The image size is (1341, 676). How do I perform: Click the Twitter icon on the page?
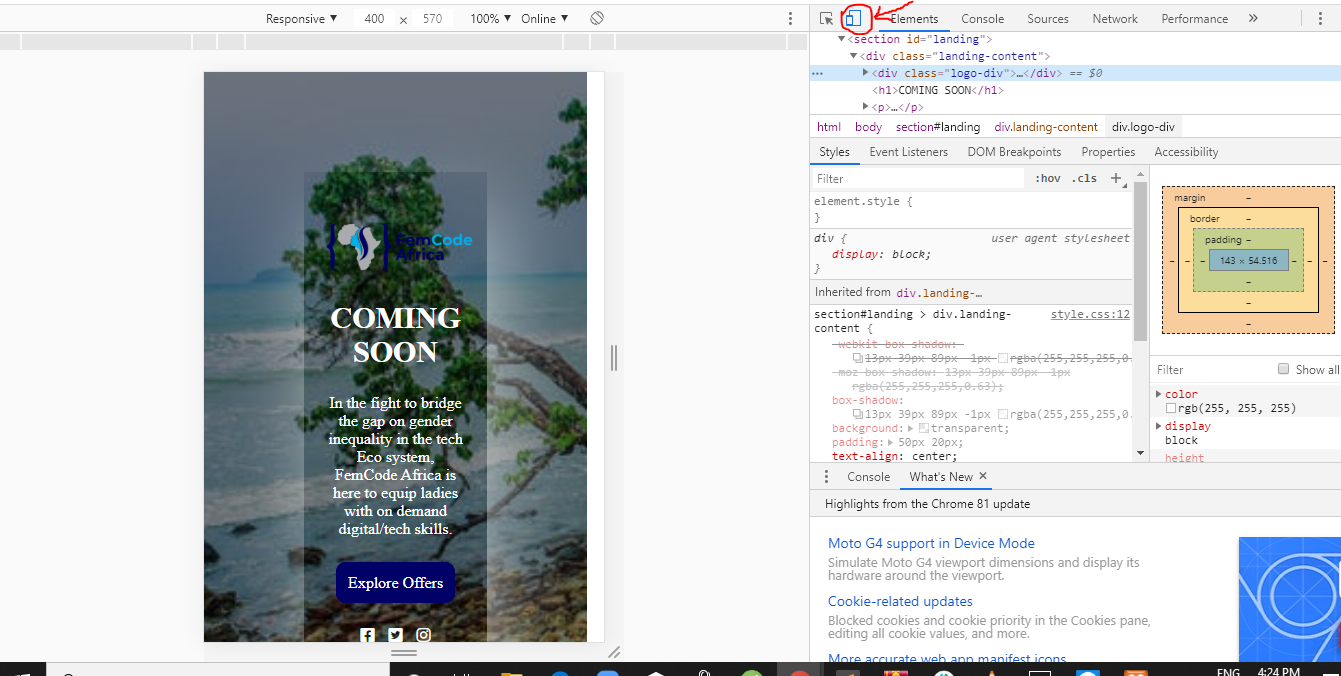(x=395, y=635)
